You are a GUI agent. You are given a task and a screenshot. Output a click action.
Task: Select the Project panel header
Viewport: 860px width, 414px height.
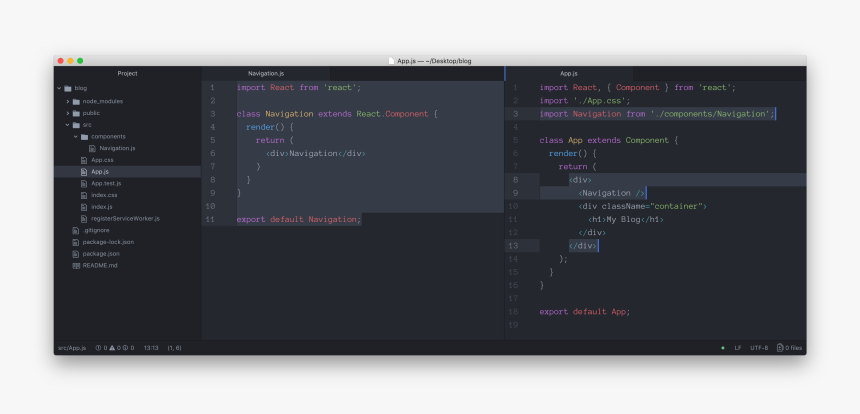click(127, 73)
